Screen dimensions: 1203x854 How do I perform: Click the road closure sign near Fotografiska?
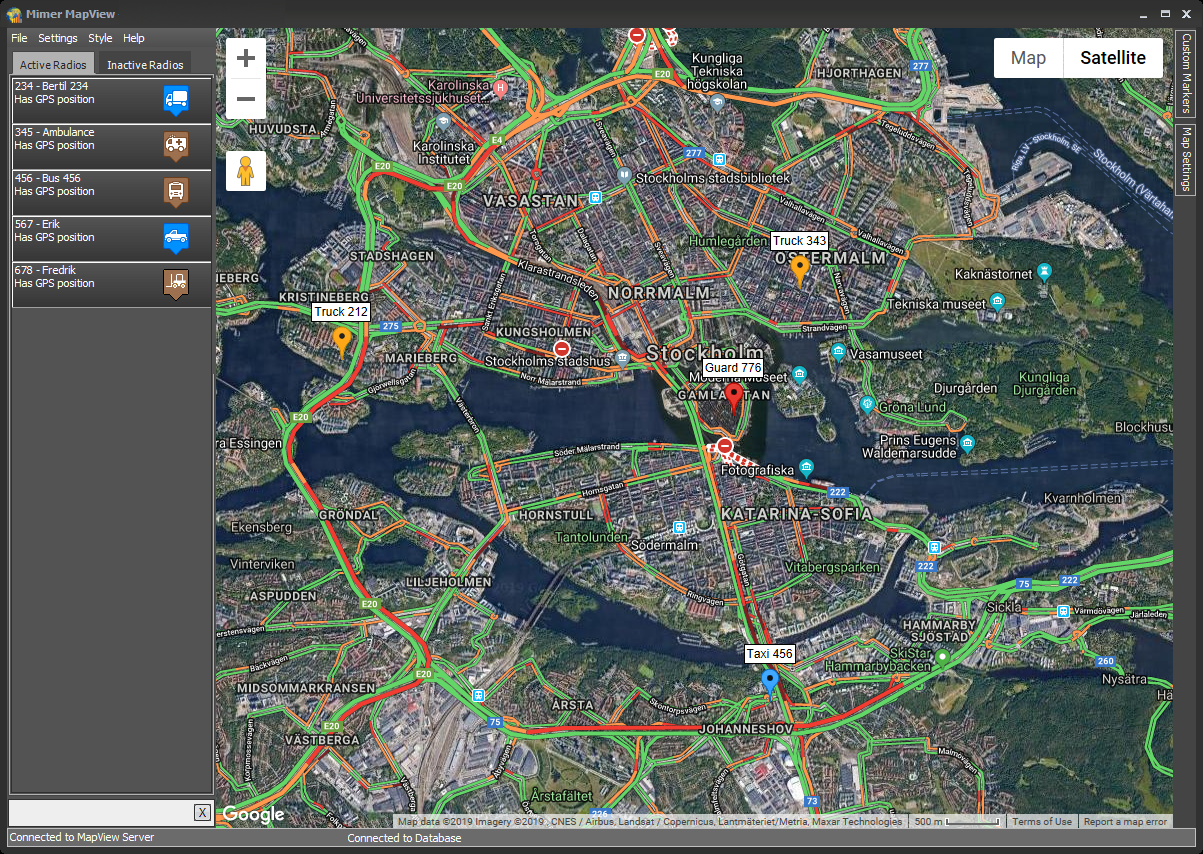[x=725, y=447]
